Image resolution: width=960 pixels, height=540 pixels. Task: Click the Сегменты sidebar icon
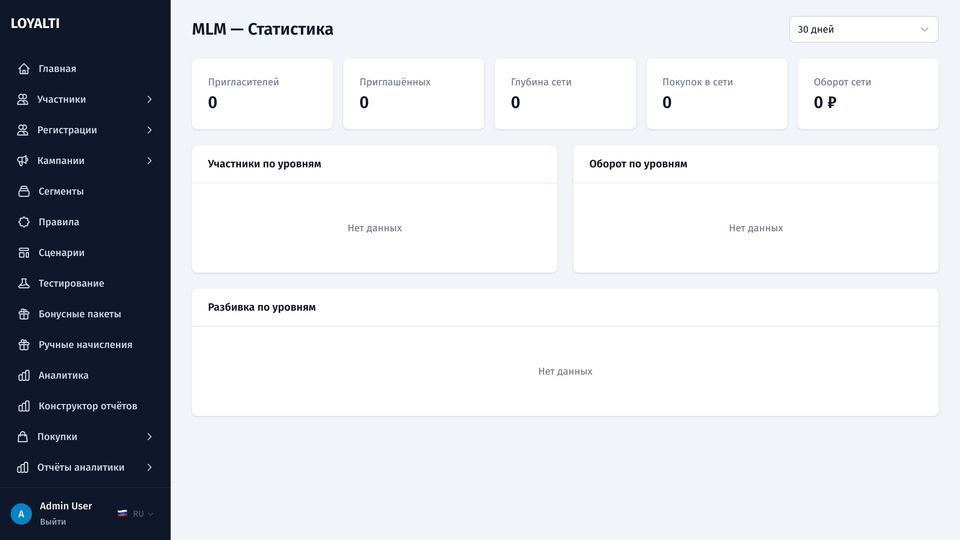24,191
